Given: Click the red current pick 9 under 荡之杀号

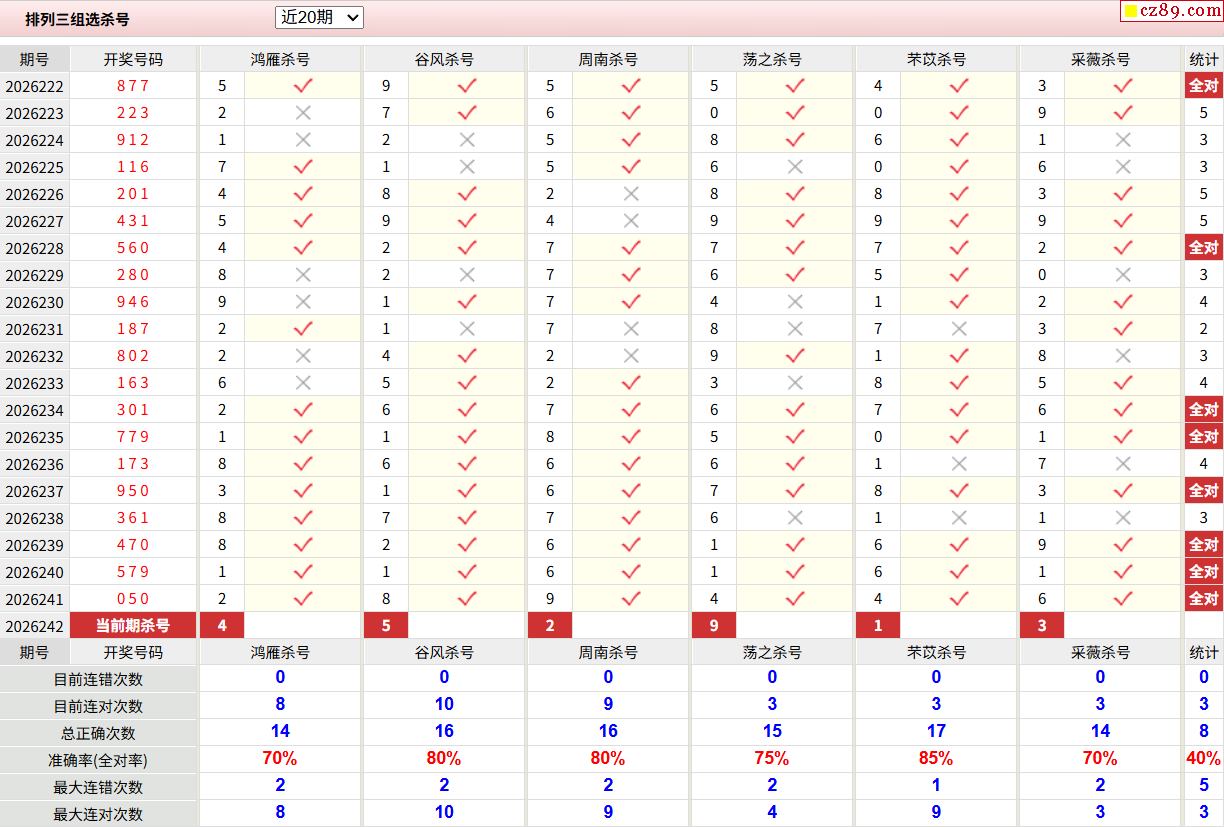Looking at the screenshot, I should tap(714, 626).
